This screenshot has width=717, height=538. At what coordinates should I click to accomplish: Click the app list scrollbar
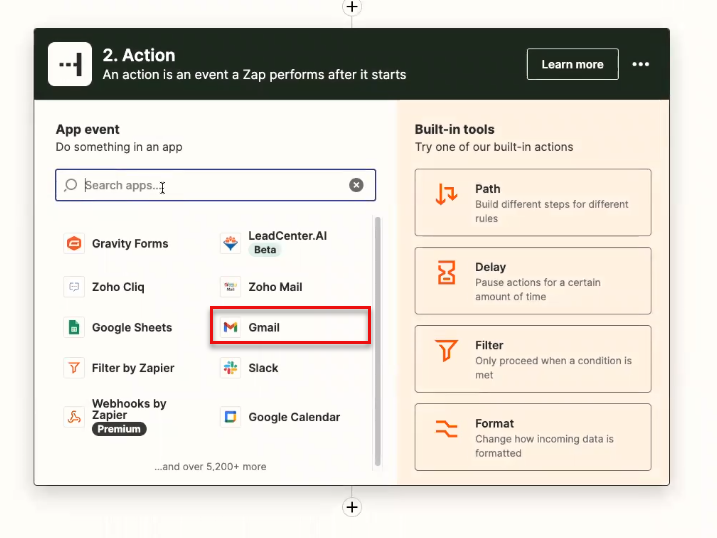coord(377,340)
